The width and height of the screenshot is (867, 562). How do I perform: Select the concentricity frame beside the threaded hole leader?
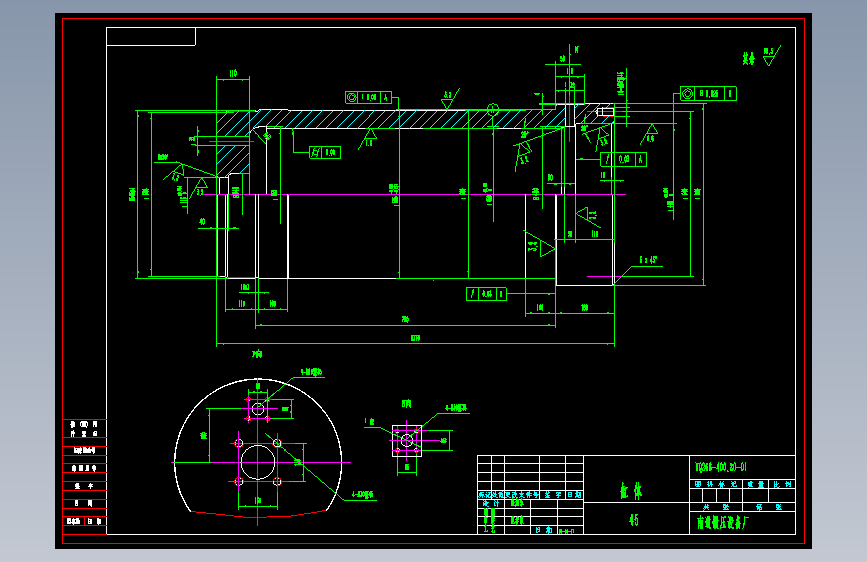(708, 93)
